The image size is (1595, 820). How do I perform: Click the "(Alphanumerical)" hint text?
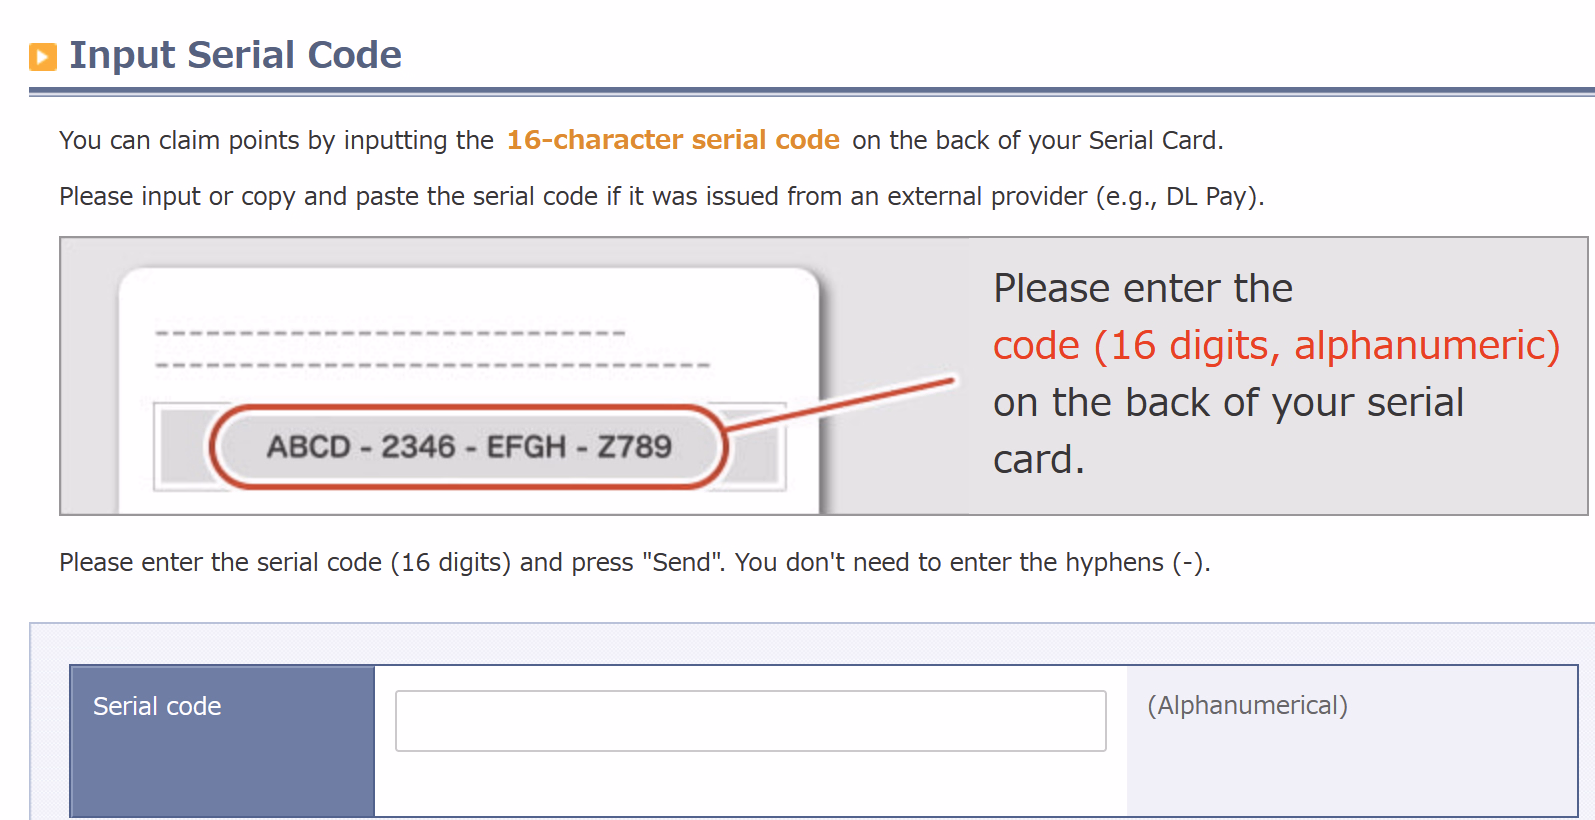[1247, 706]
